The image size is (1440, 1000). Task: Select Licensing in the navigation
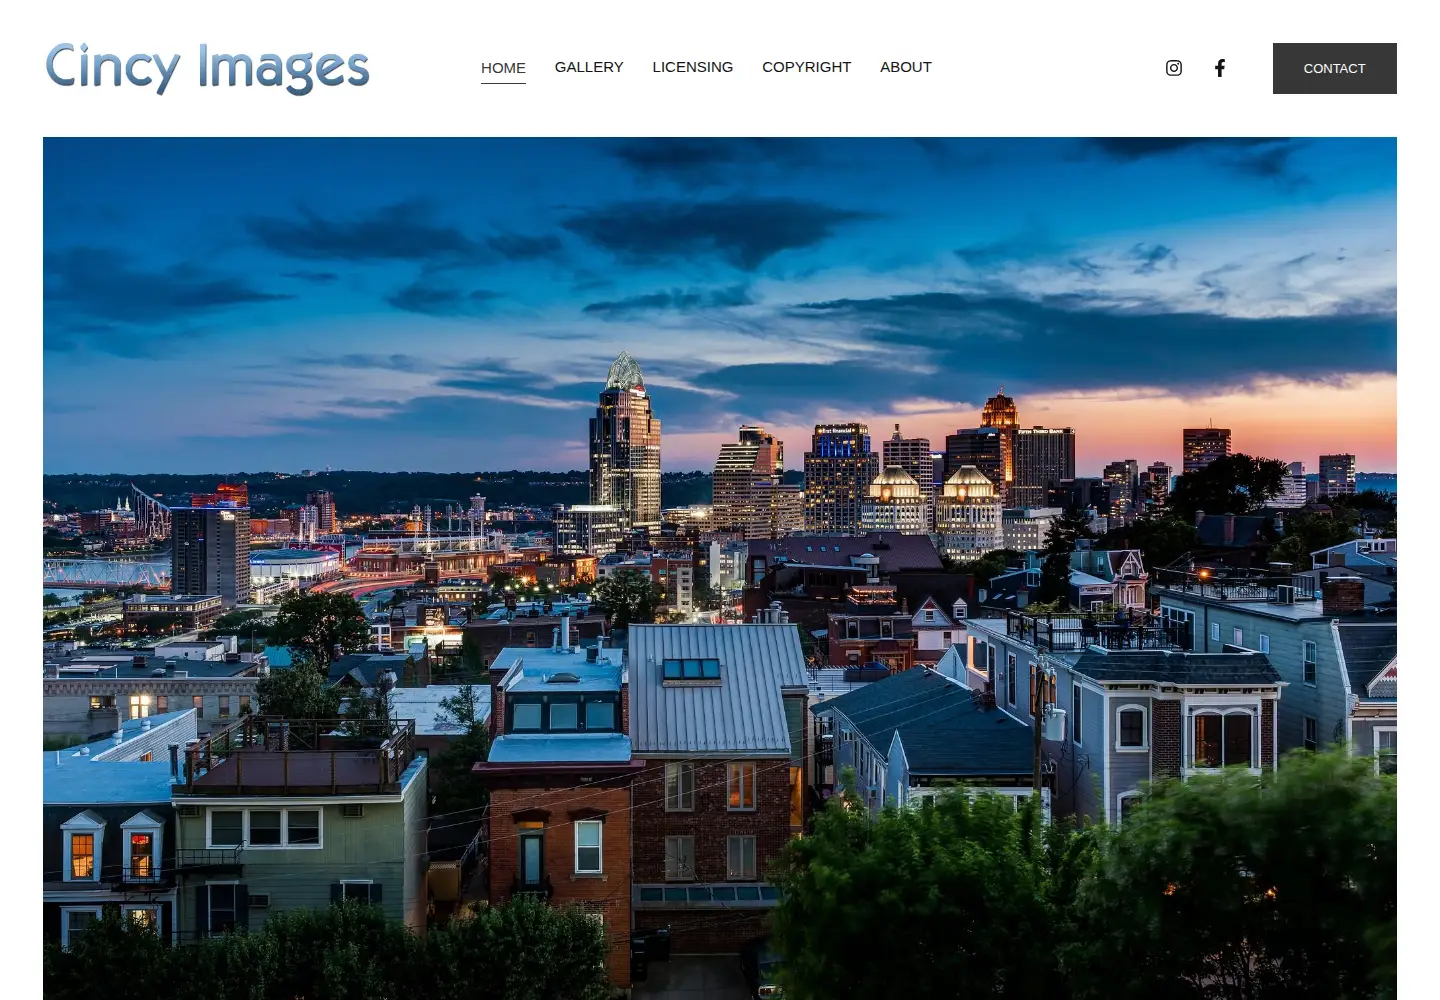pos(693,67)
